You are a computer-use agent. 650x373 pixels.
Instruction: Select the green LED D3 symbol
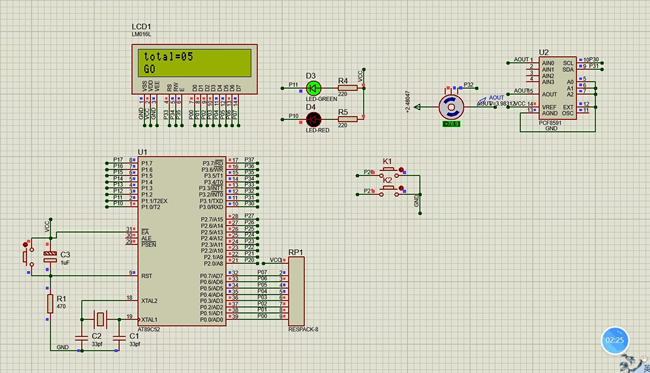313,88
